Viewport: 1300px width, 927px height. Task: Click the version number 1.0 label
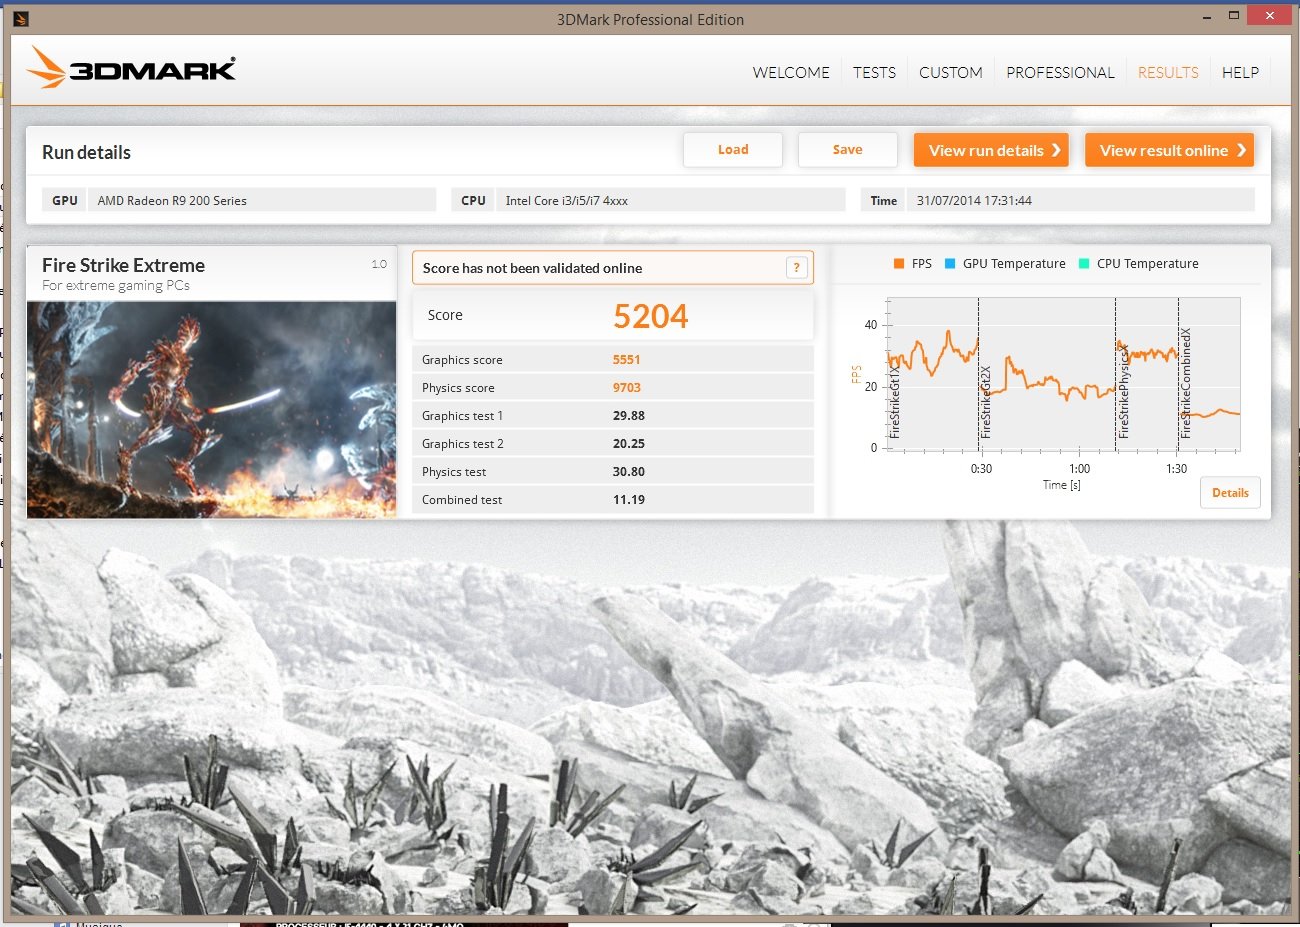pyautogui.click(x=379, y=264)
